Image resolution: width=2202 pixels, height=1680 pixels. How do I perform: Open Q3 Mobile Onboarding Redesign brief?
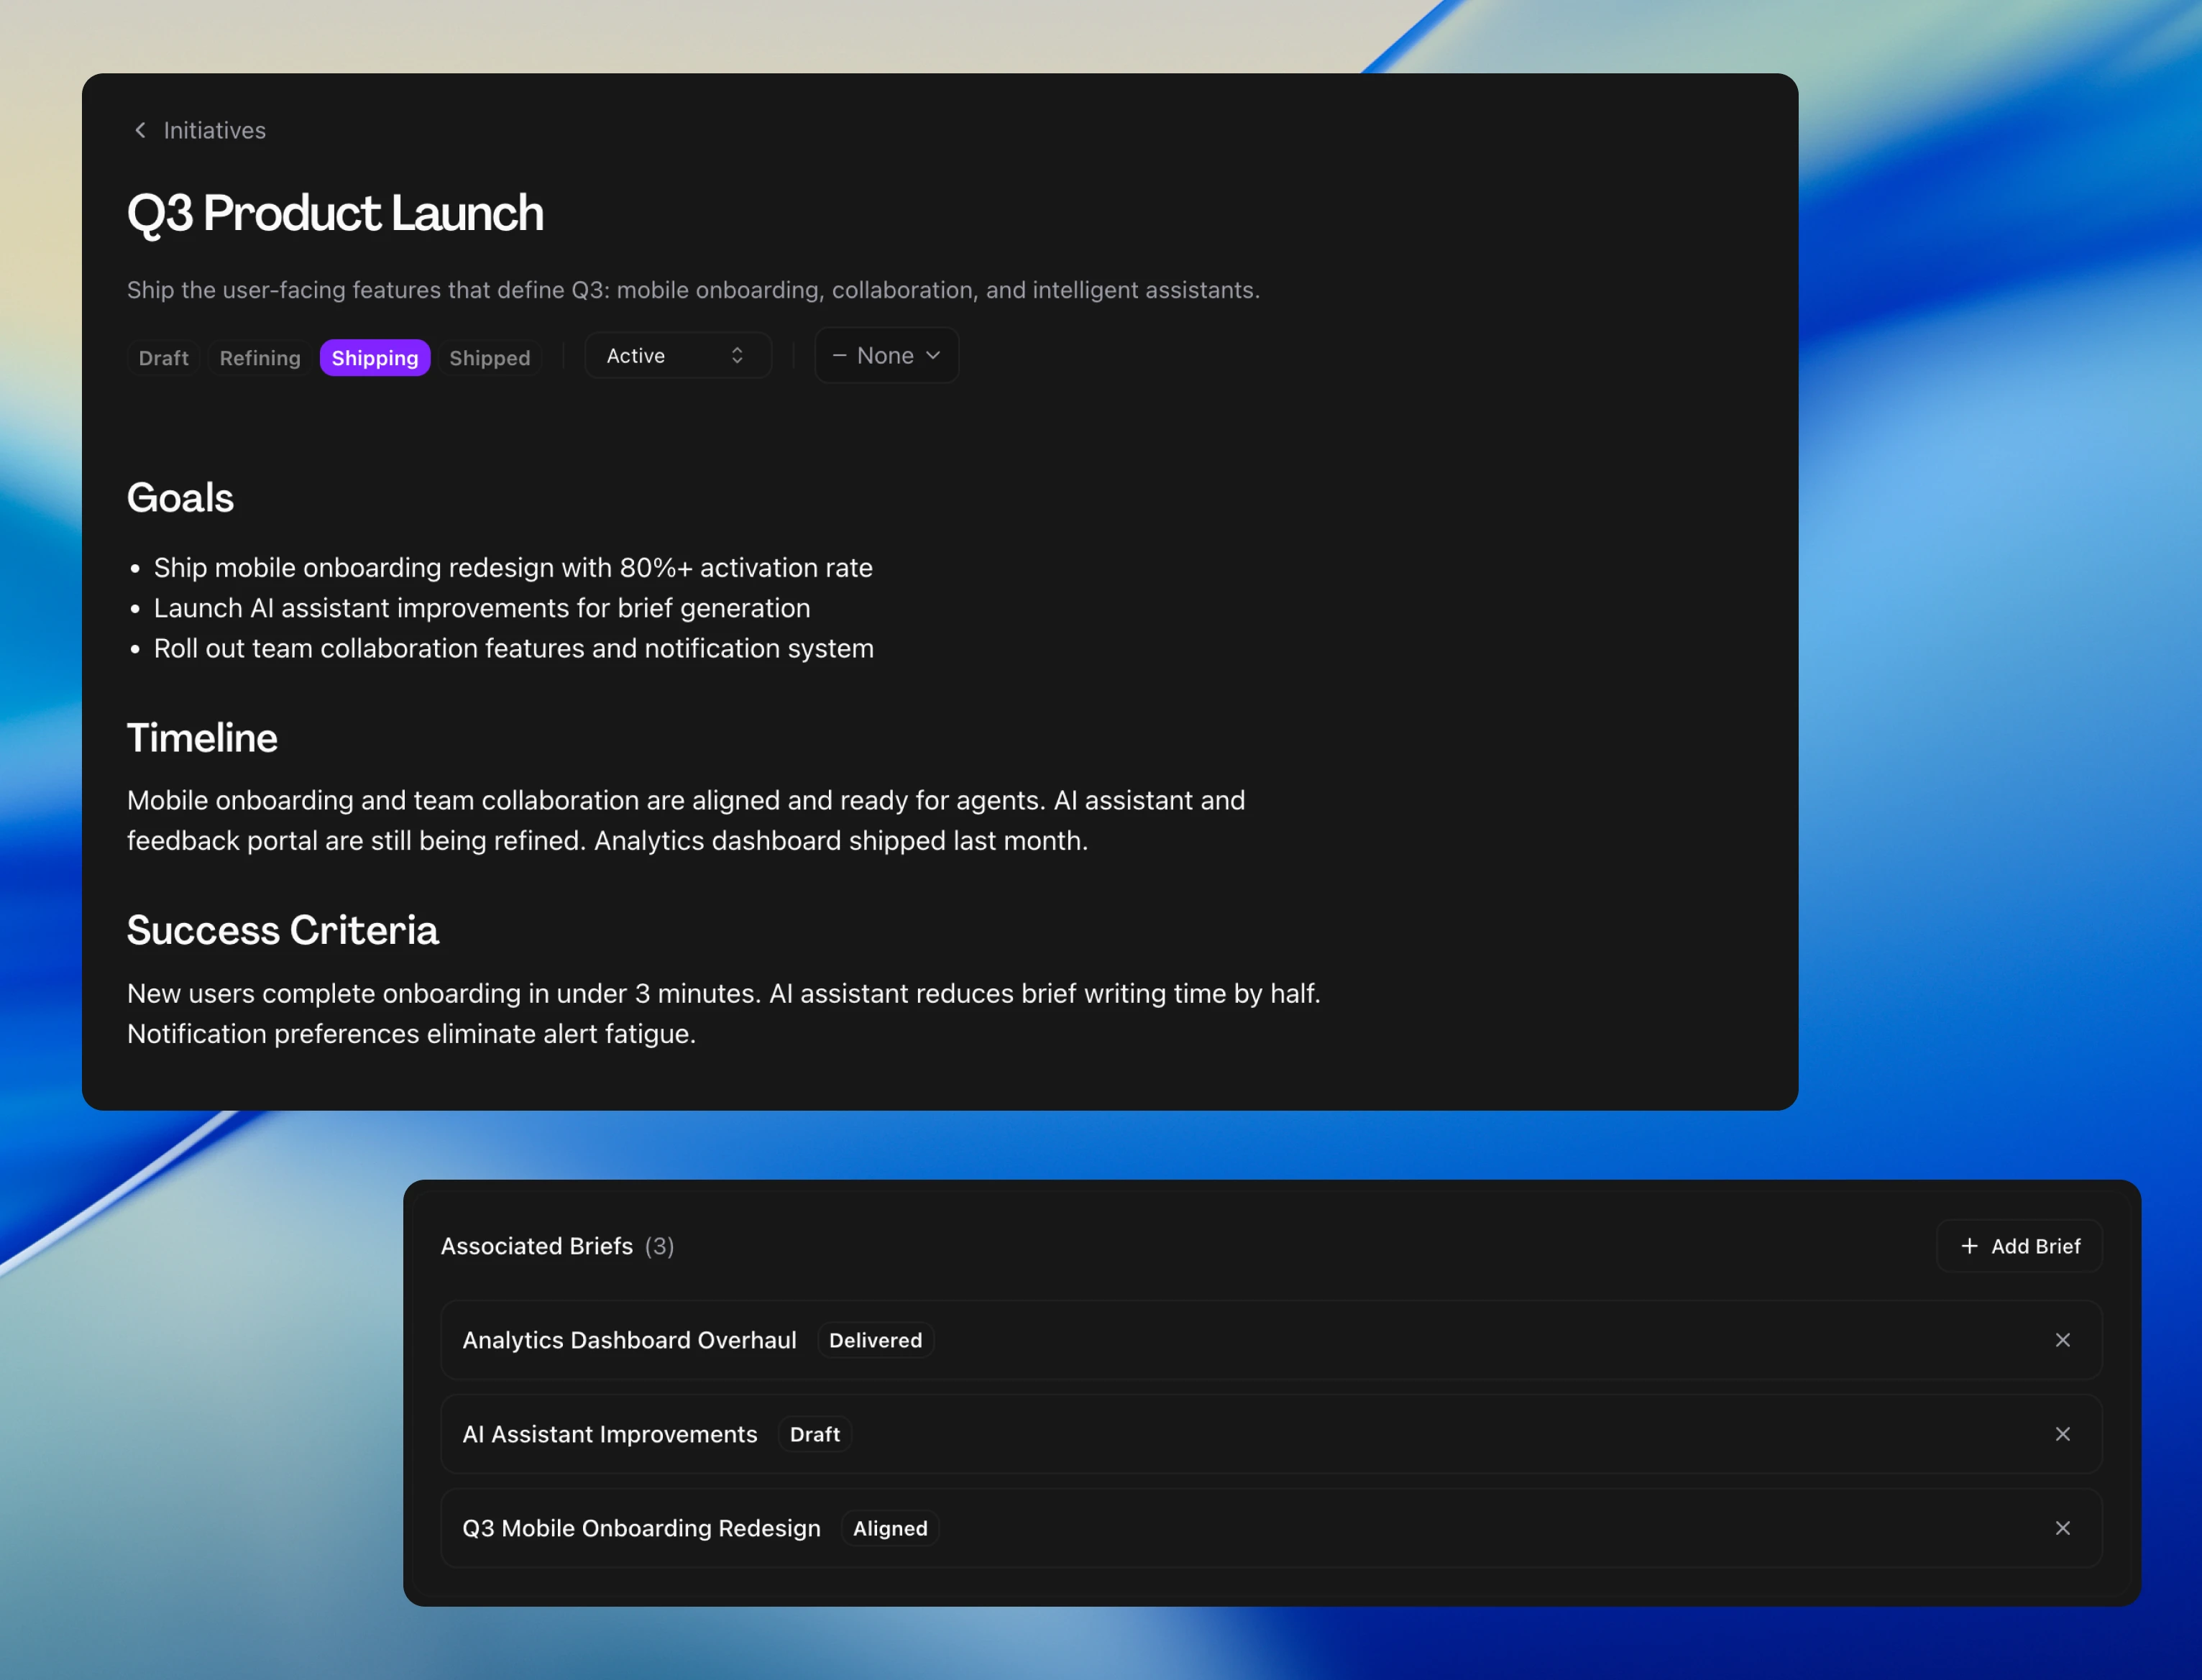[641, 1528]
